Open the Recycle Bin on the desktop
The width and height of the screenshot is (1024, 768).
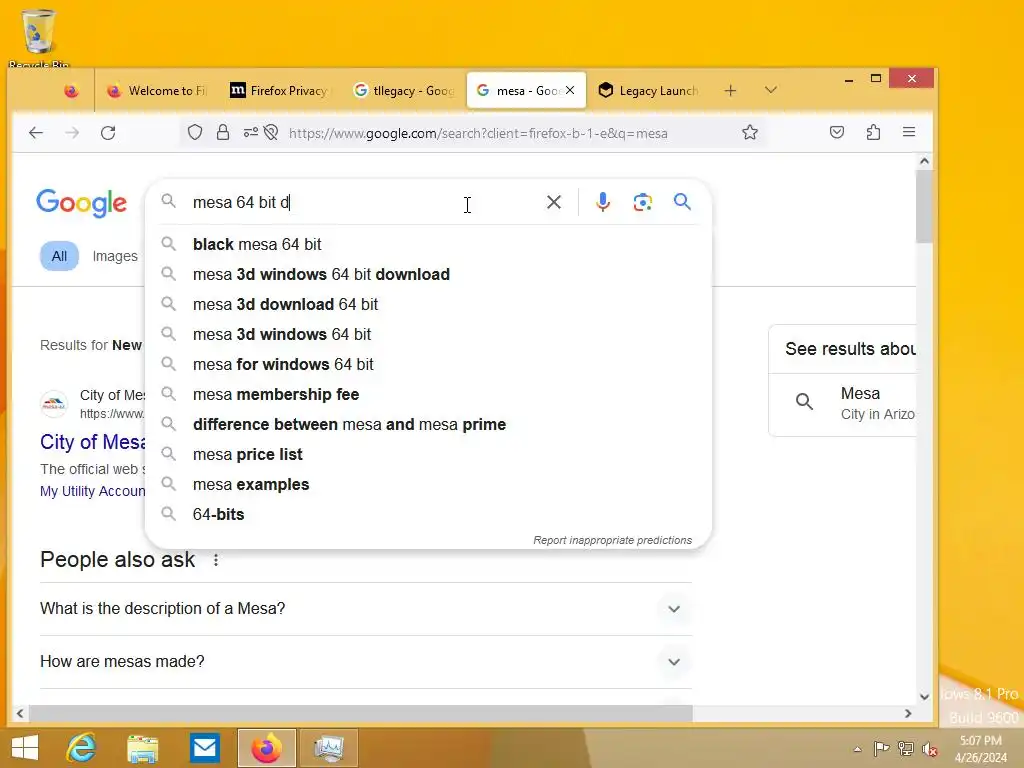[x=39, y=37]
